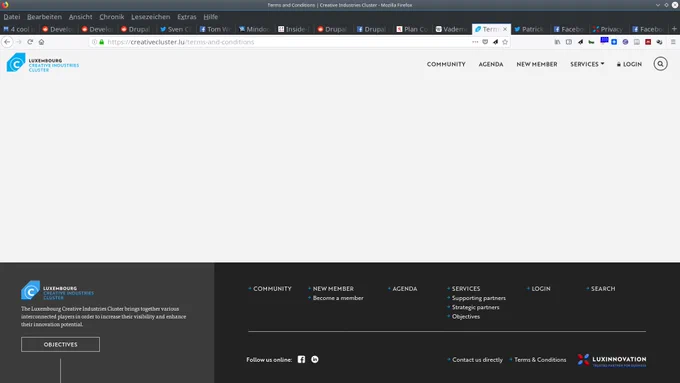This screenshot has height=383, width=680.
Task: Open the Hilfe menu
Action: (x=211, y=17)
